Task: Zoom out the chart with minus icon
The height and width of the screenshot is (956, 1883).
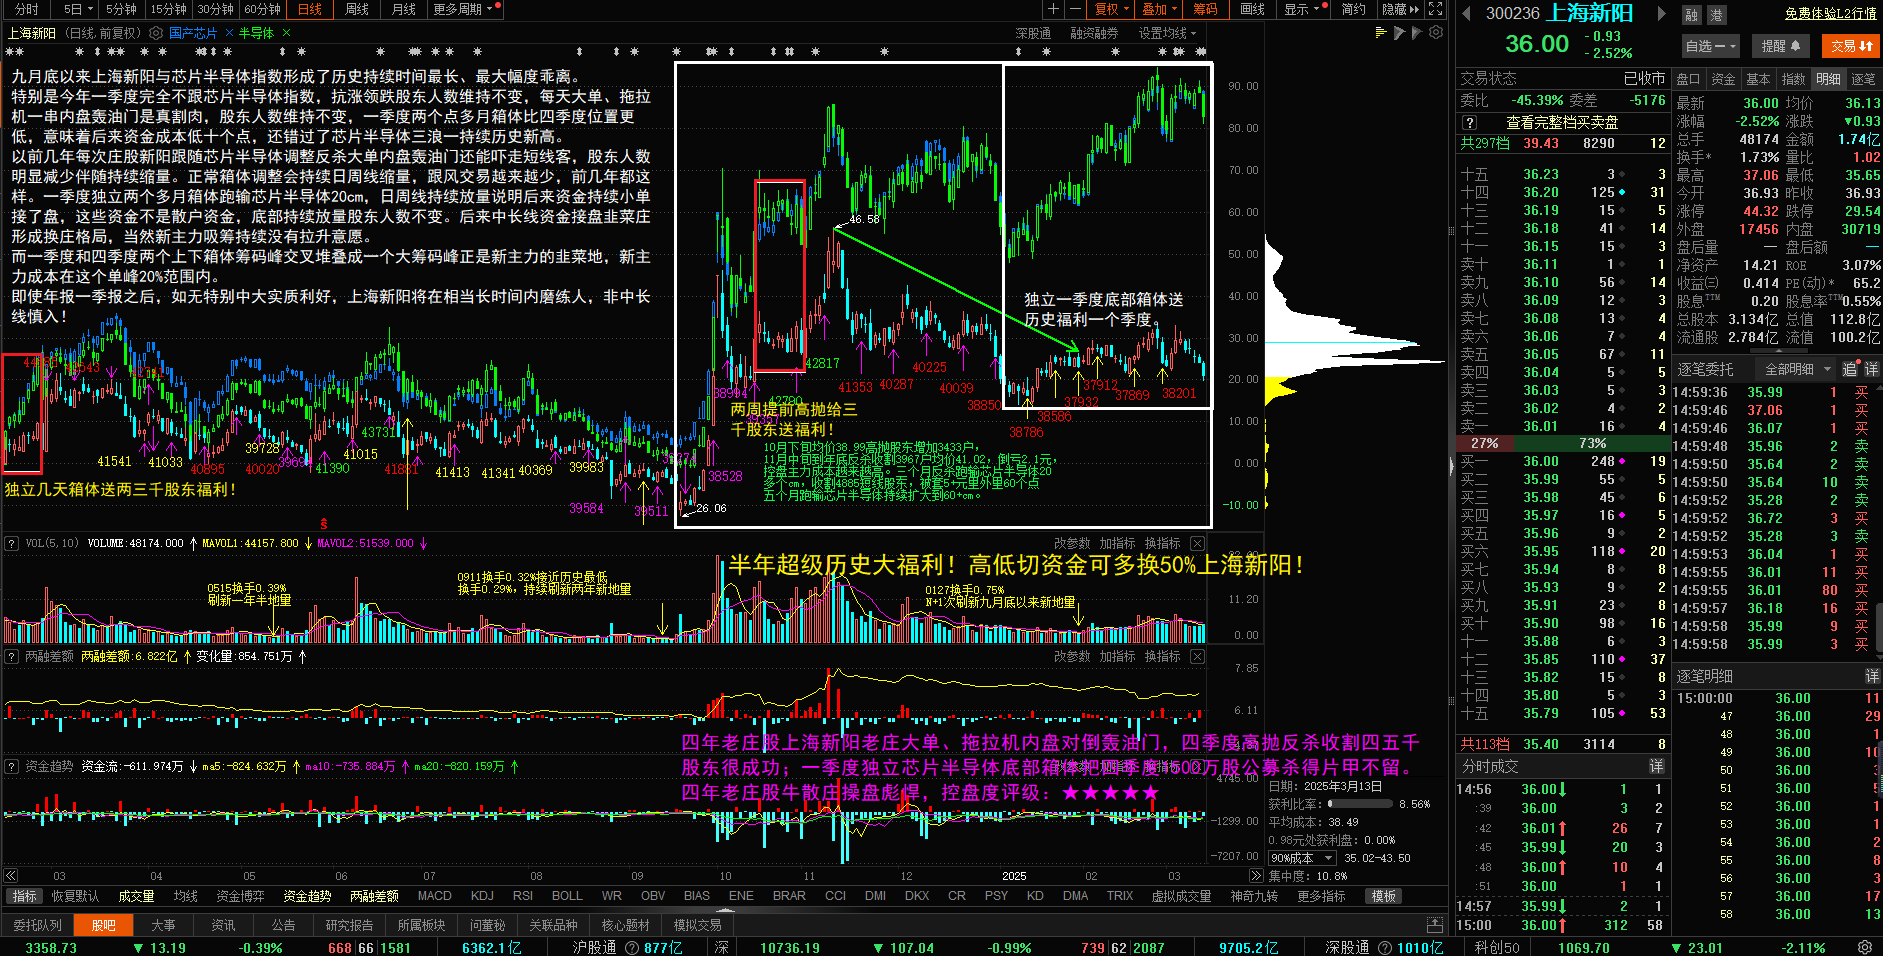Action: 1075,9
